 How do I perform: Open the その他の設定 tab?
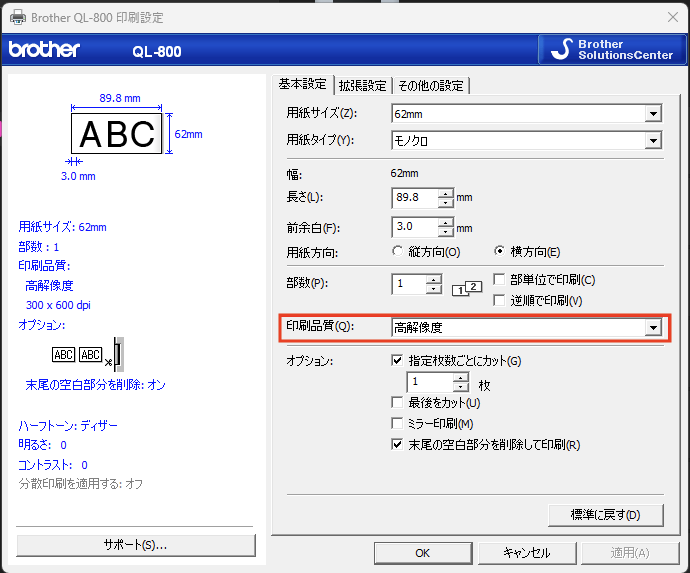[432, 85]
